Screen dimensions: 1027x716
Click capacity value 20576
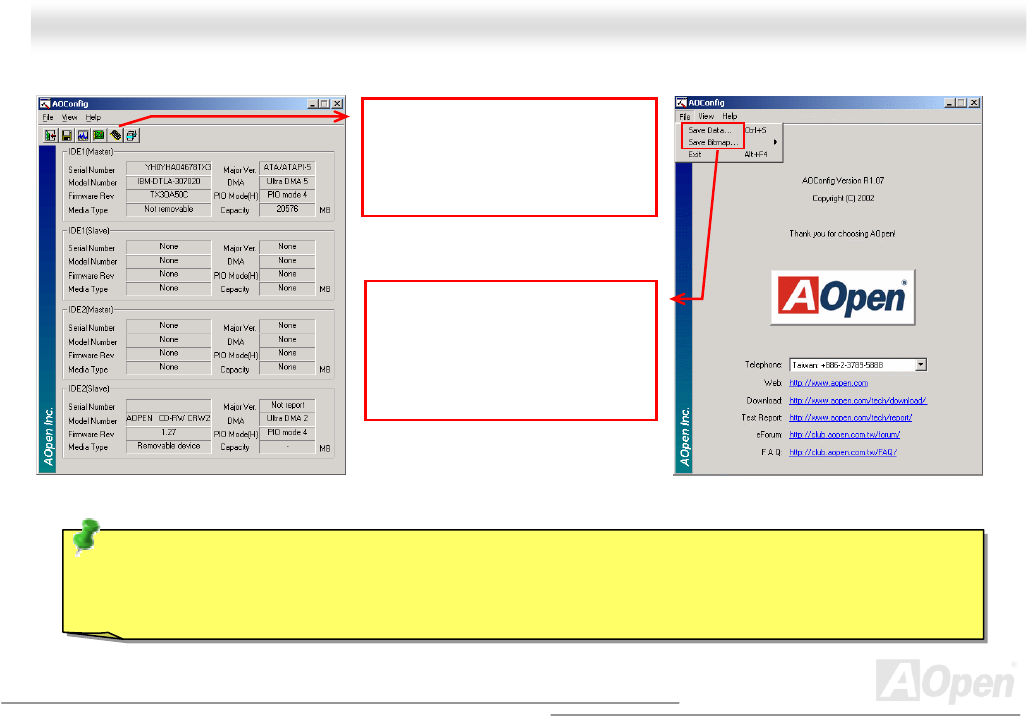point(288,209)
